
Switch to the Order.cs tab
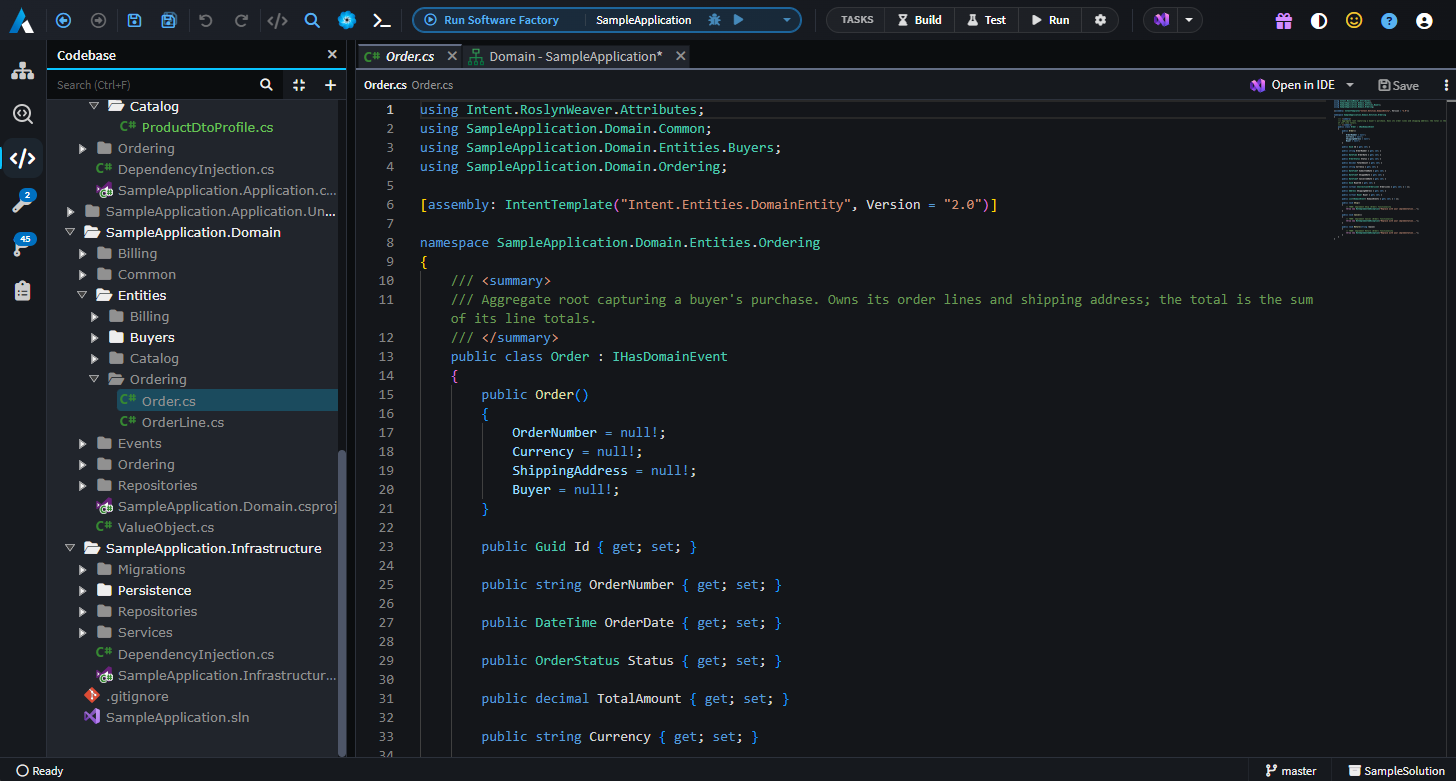(x=410, y=56)
